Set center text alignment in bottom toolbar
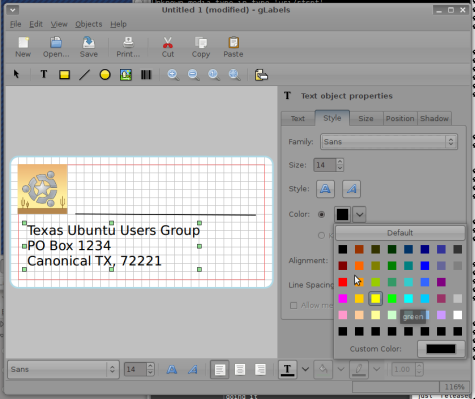475x399 pixels. click(x=240, y=369)
